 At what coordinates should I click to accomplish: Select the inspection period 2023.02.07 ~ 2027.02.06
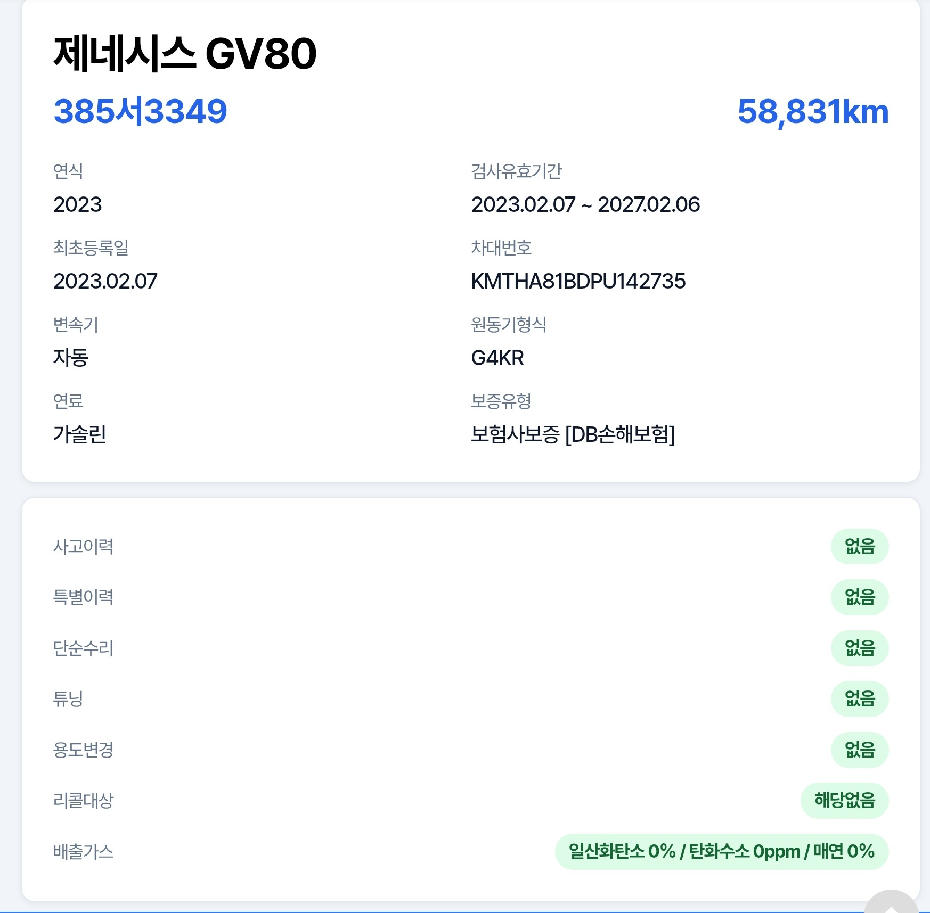coord(585,205)
